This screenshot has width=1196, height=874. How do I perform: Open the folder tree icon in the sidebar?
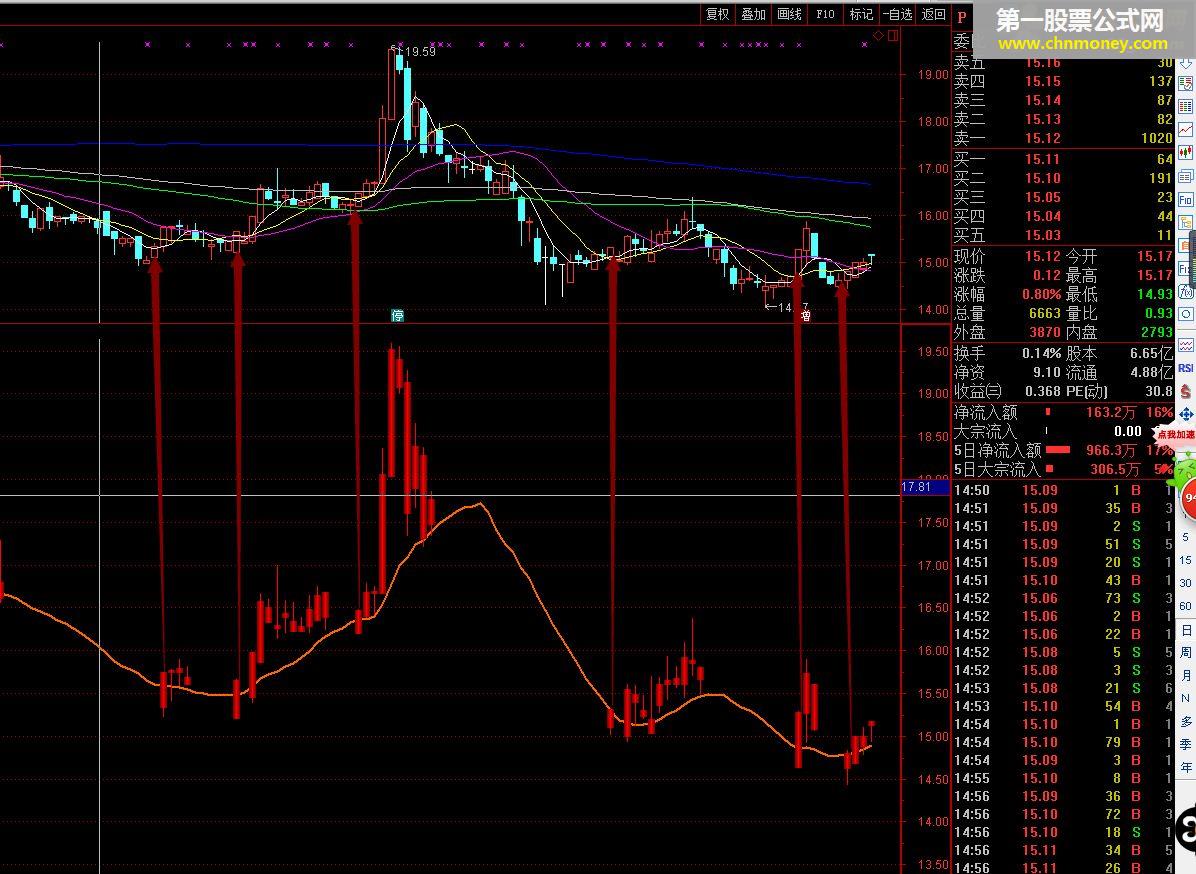pos(1185,223)
